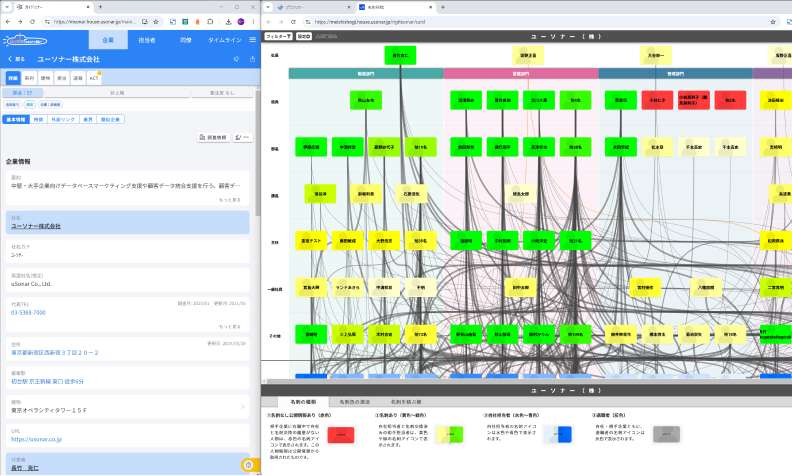Open the hamburger menu in blue header

pyautogui.click(x=250, y=39)
